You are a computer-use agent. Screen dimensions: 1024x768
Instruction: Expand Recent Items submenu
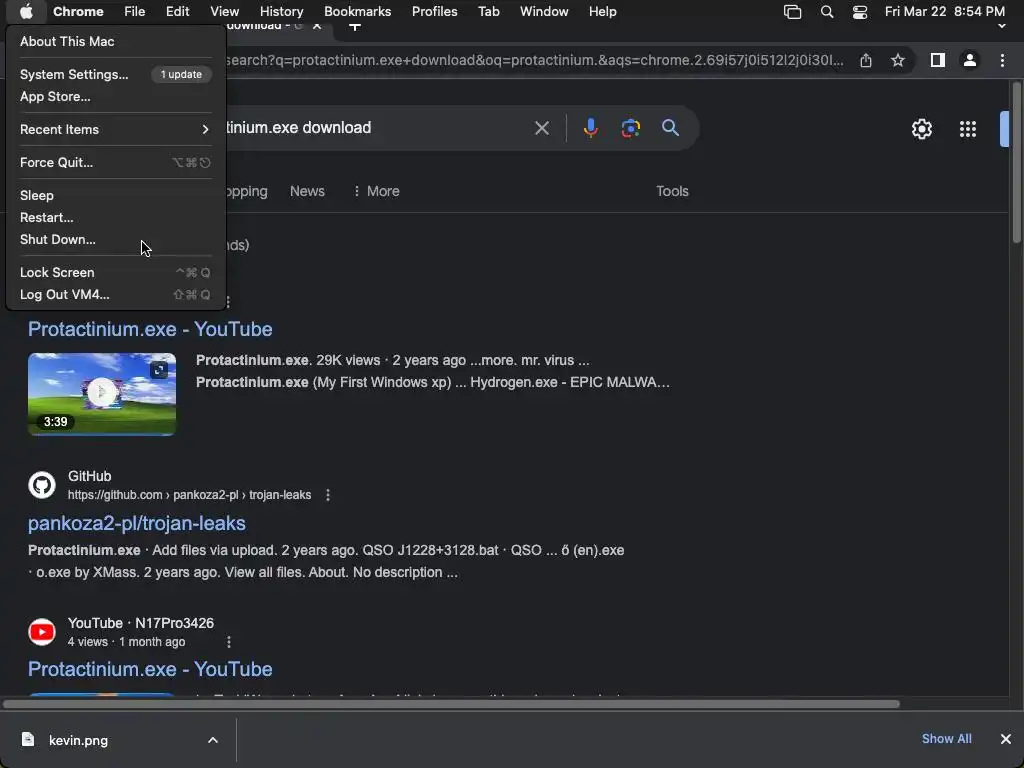click(x=116, y=129)
